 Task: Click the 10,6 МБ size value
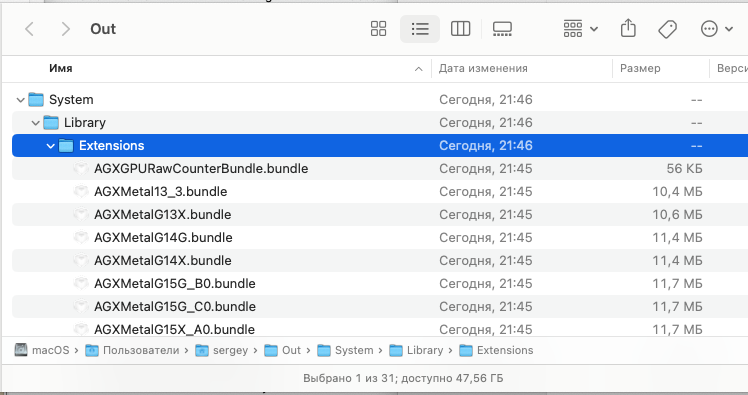click(677, 214)
